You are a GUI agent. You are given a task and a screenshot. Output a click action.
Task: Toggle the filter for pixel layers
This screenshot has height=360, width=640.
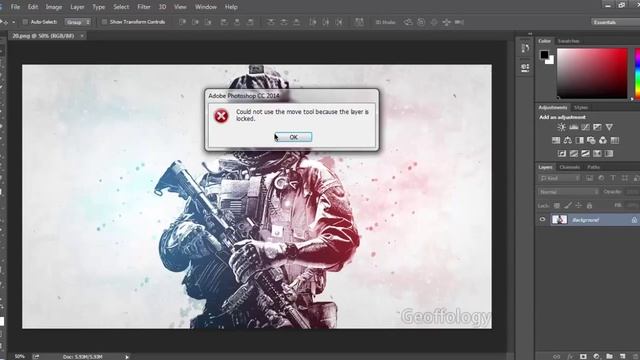[x=589, y=178]
